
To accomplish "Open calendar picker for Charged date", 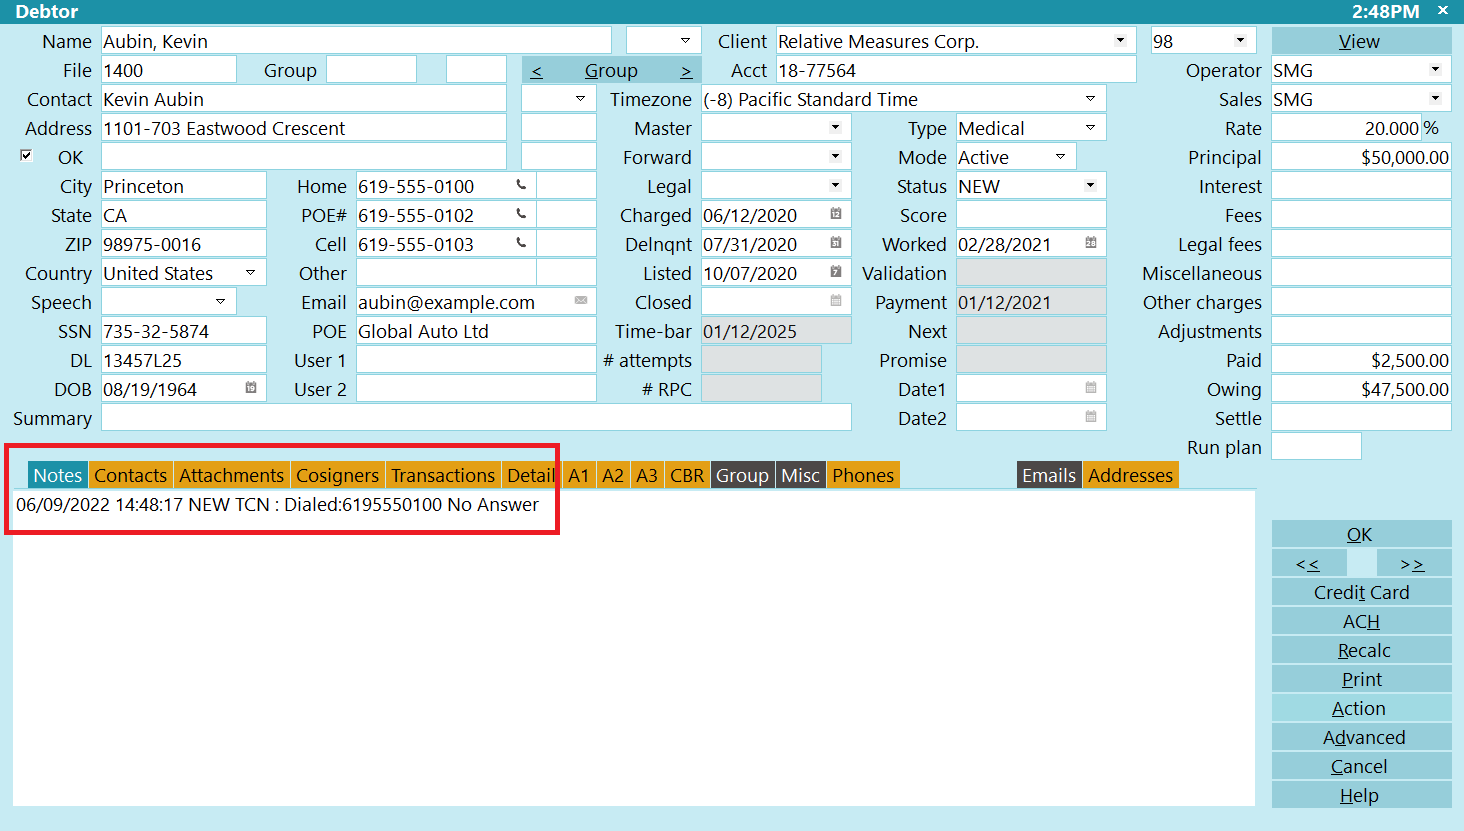I will click(836, 215).
